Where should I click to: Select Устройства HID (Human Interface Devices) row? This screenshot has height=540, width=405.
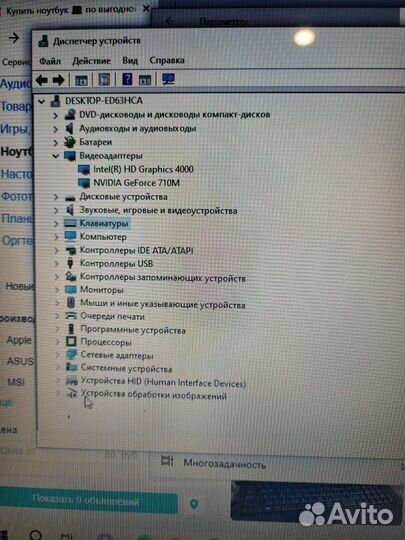click(x=163, y=382)
